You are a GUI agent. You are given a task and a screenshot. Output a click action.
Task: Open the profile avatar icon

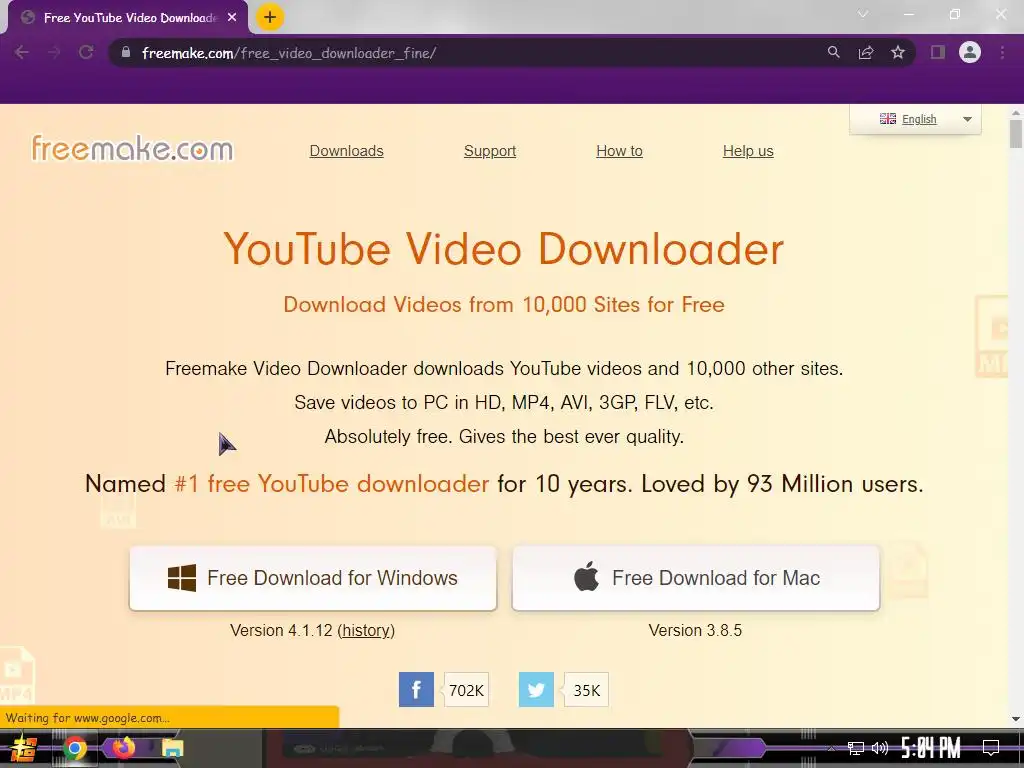970,52
